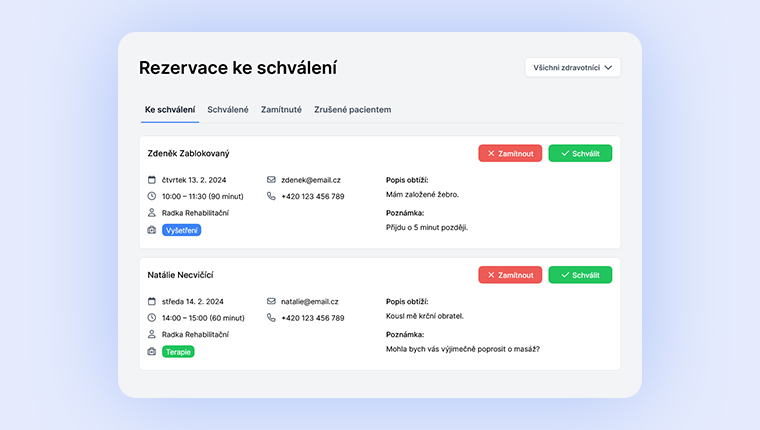Show the Zrušené pacientem tab
Image resolution: width=760 pixels, height=430 pixels.
click(x=352, y=109)
